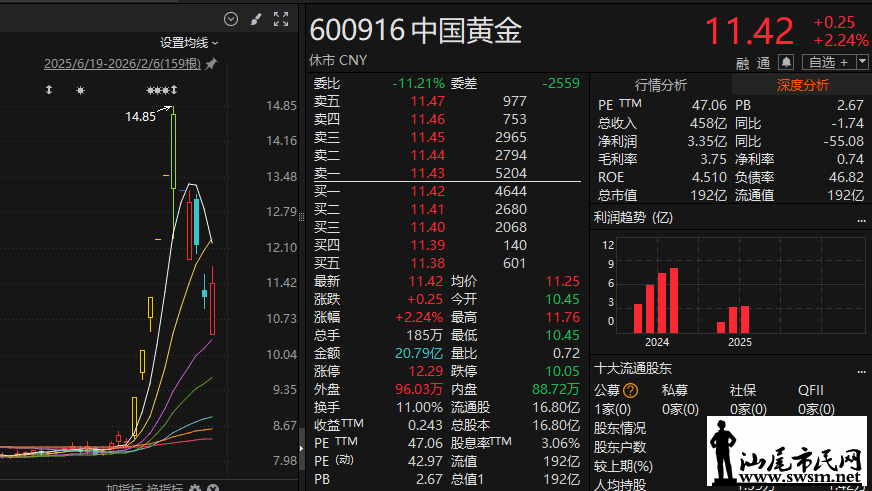Screen dimensions: 872x491
Task: Open more options for 利润趋势
Action: (x=859, y=218)
